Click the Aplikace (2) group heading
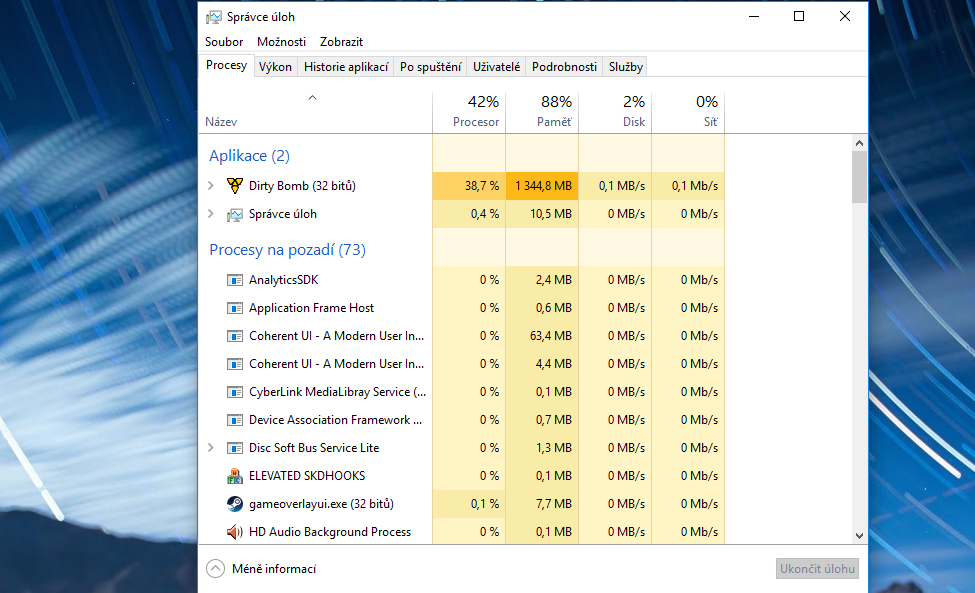Viewport: 975px width, 593px height. pos(249,155)
